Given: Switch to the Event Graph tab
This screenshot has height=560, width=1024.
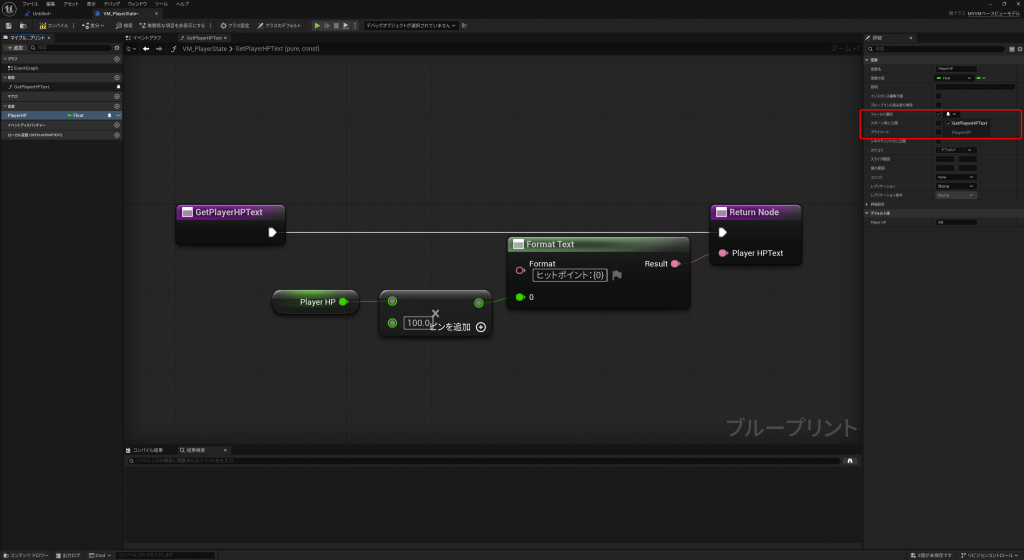Looking at the screenshot, I should pos(148,37).
